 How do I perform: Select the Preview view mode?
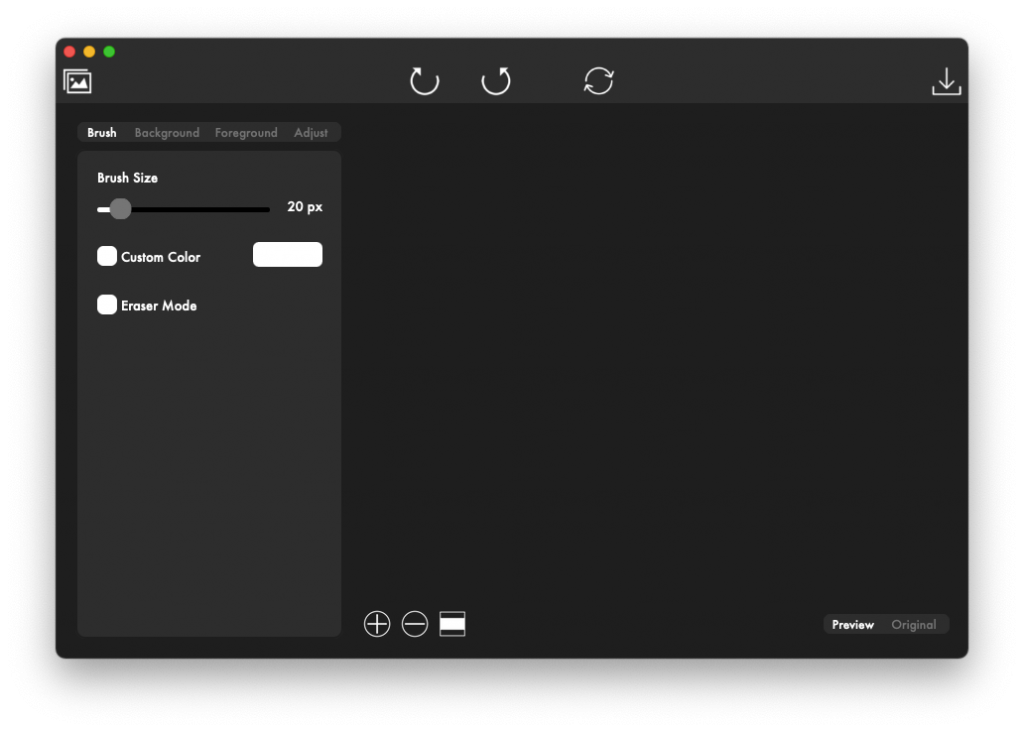click(853, 625)
